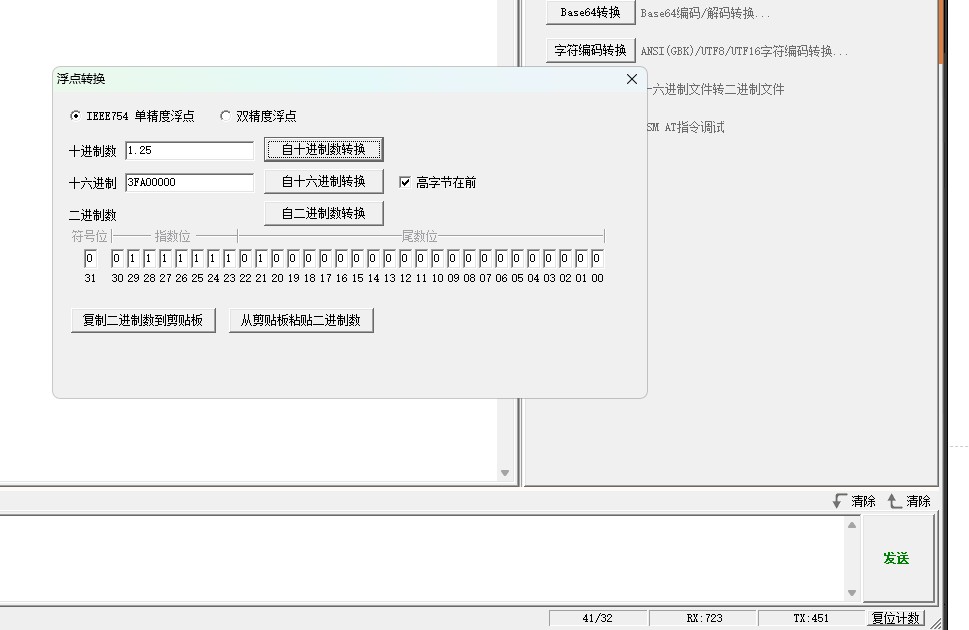
Task: Click the hexadecimal input field
Action: [x=189, y=182]
